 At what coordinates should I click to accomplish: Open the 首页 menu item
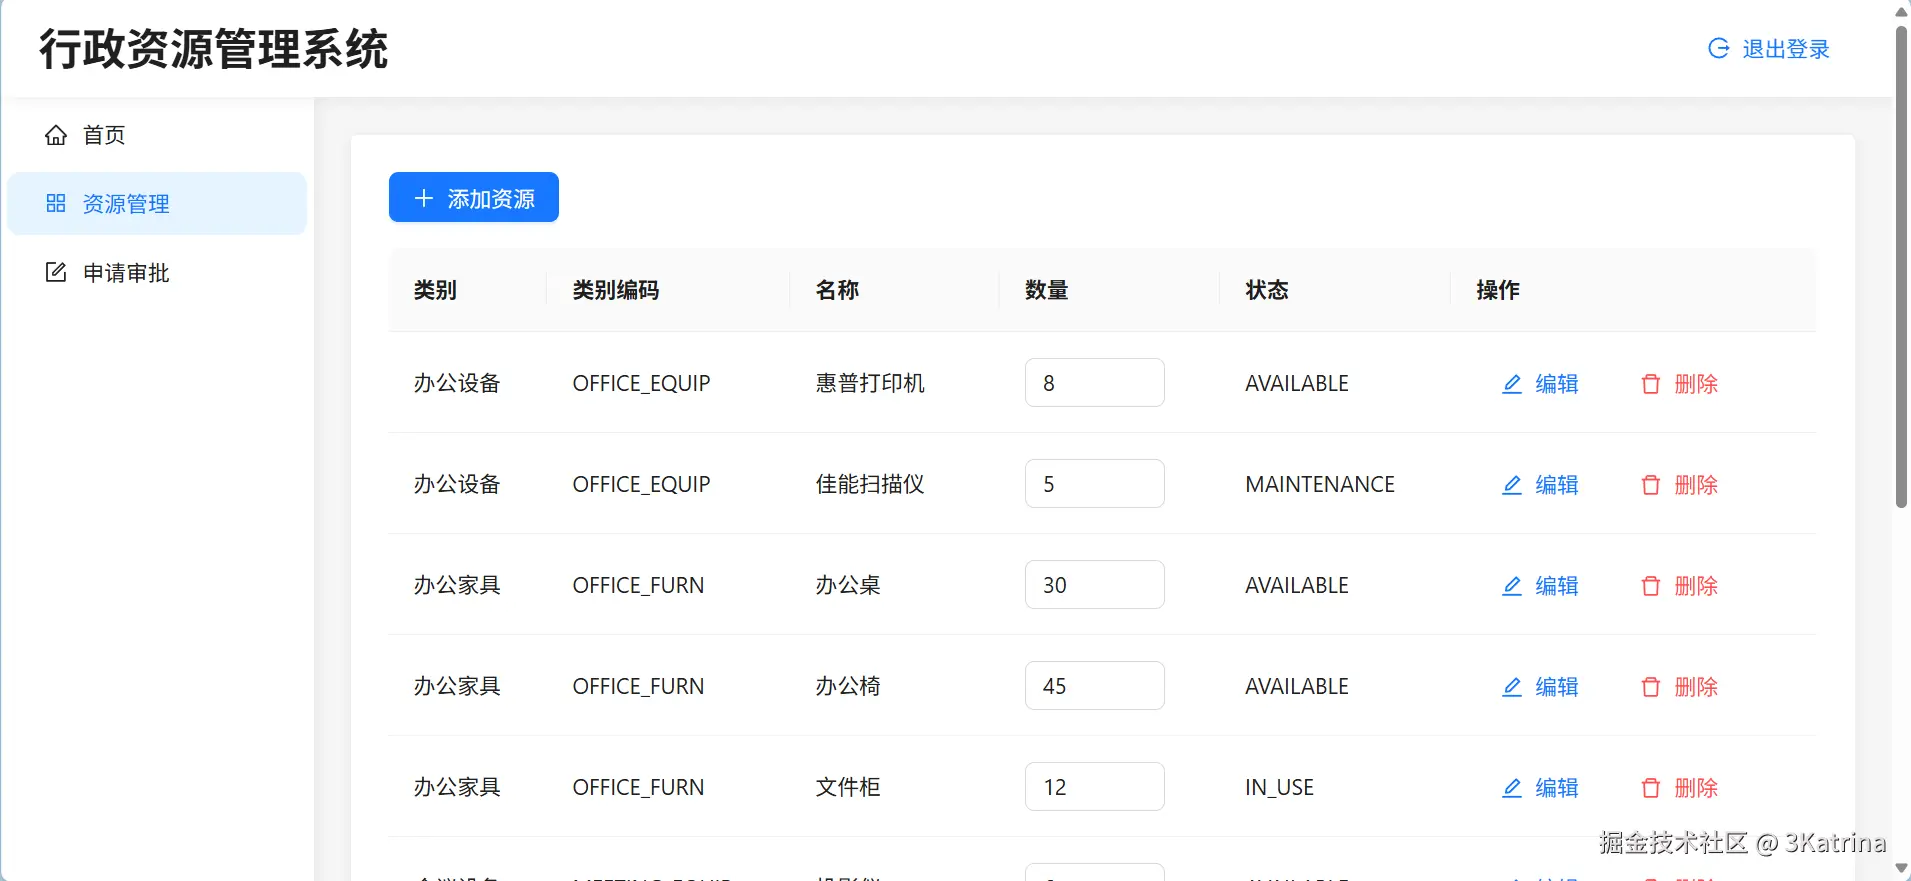pos(157,135)
